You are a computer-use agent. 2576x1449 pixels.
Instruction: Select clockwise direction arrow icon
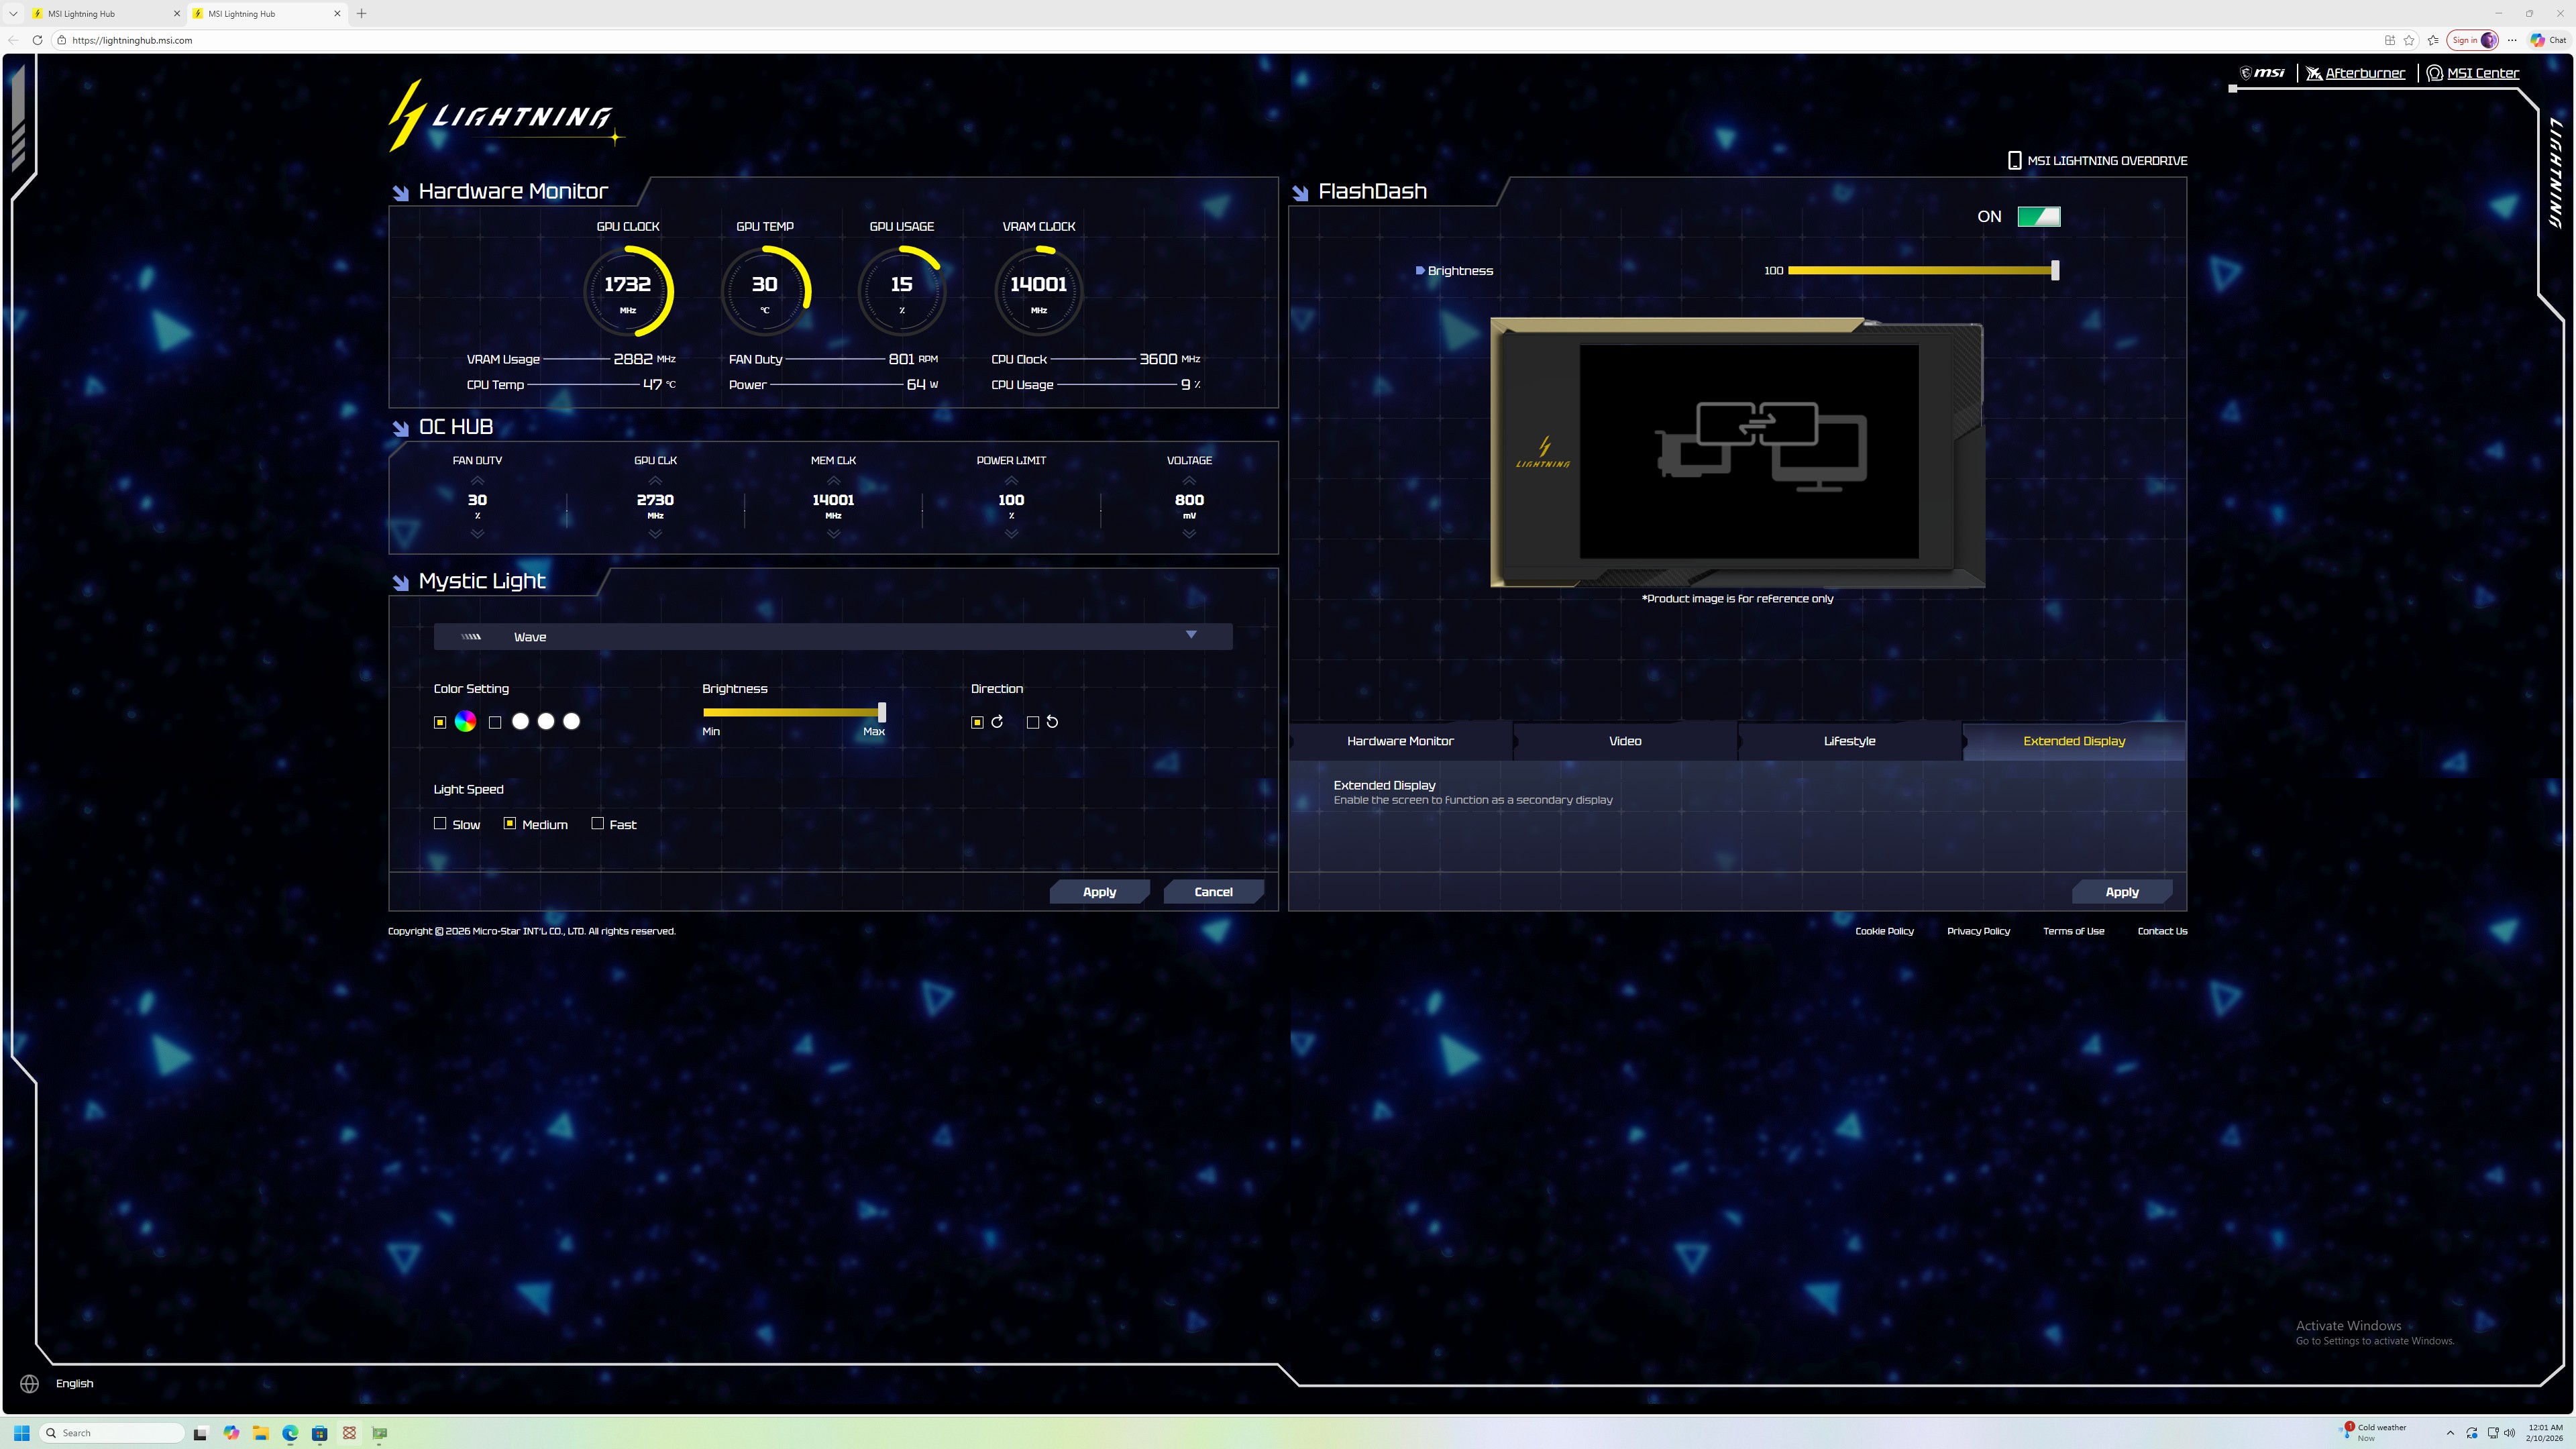click(x=997, y=721)
